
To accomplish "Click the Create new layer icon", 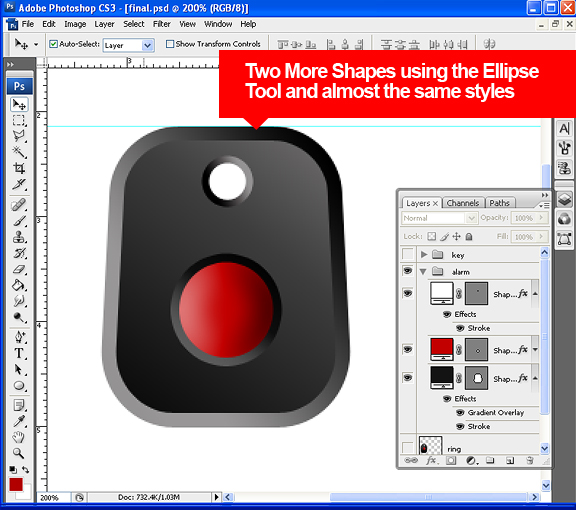I will point(510,460).
